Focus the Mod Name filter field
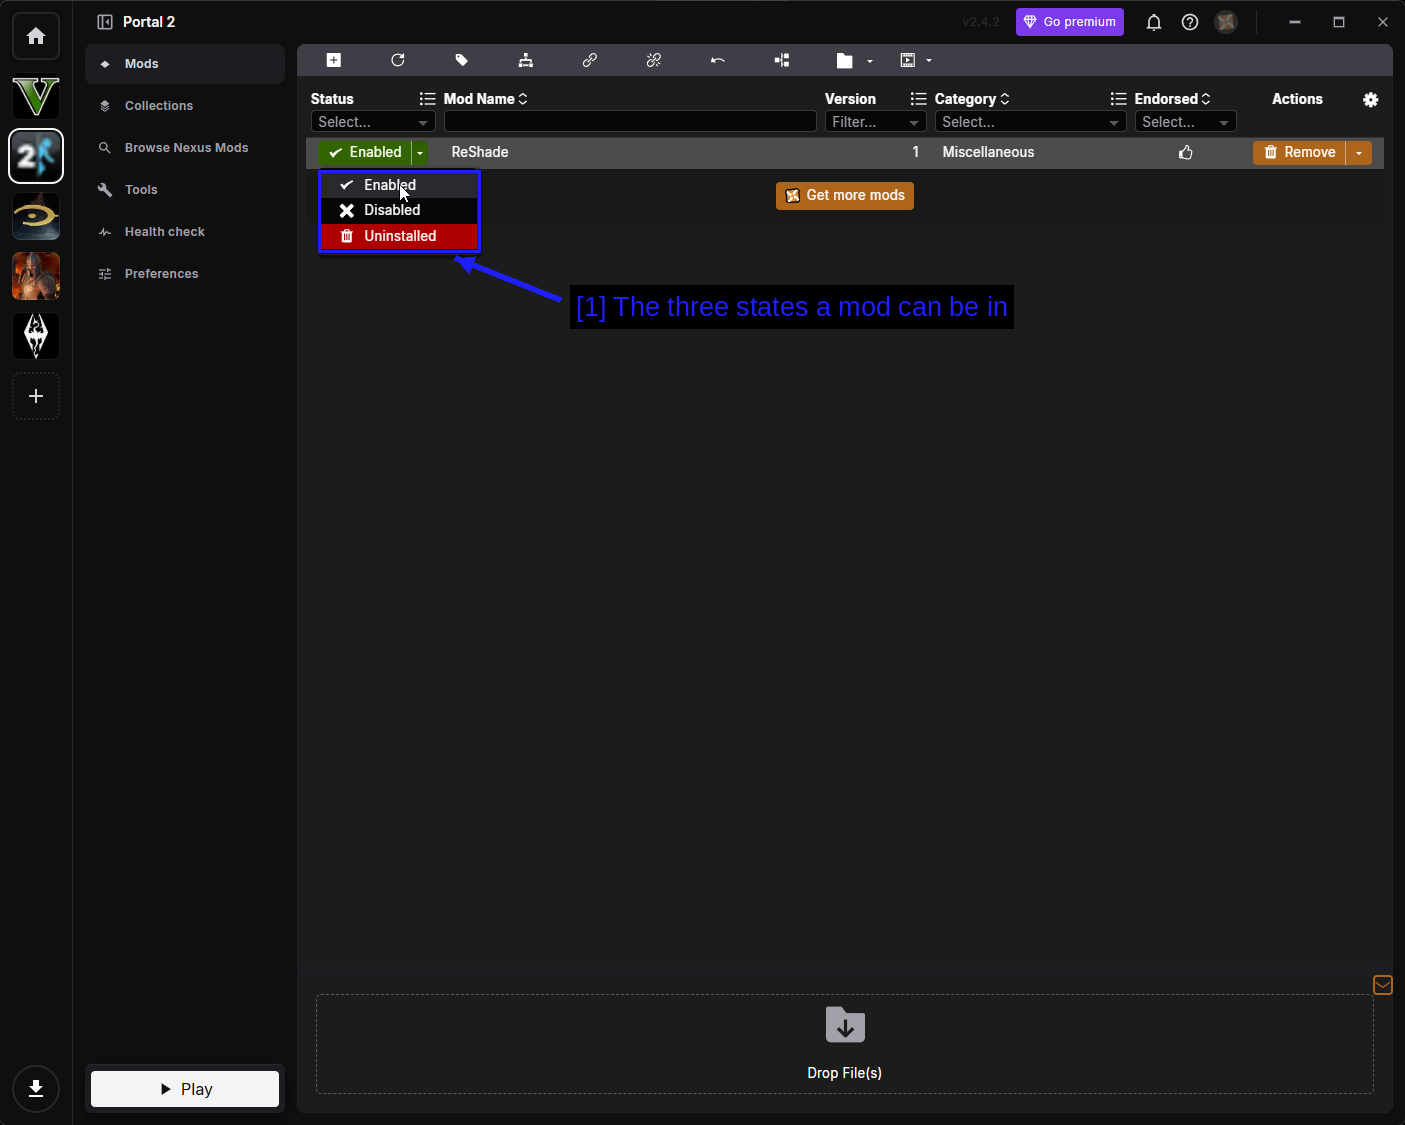 pos(630,122)
